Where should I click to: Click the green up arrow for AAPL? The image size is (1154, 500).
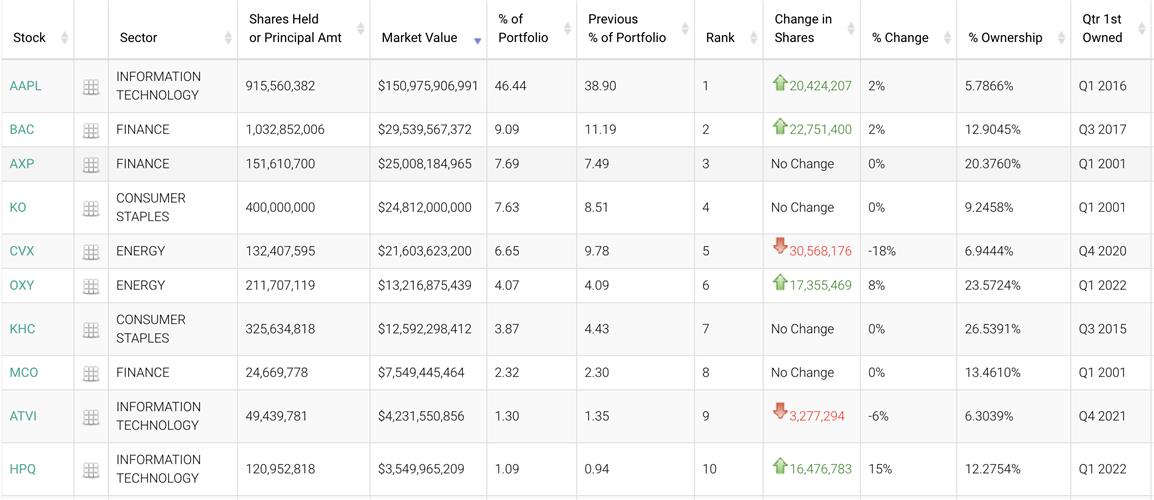tap(780, 84)
